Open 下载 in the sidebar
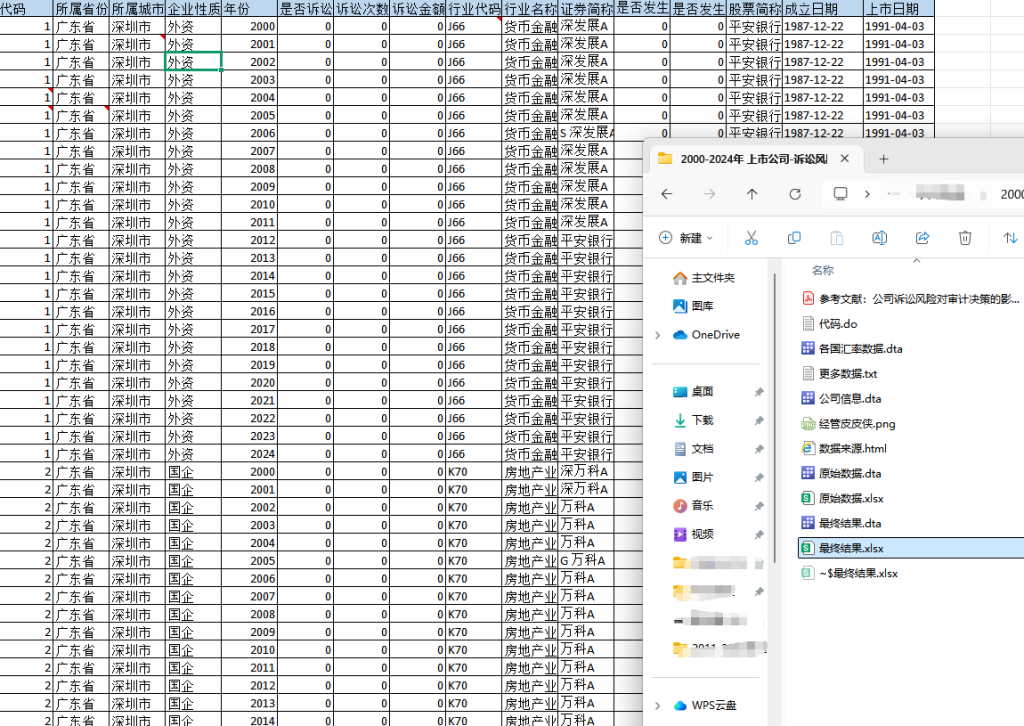Screen dimensions: 1024x726 [702, 421]
